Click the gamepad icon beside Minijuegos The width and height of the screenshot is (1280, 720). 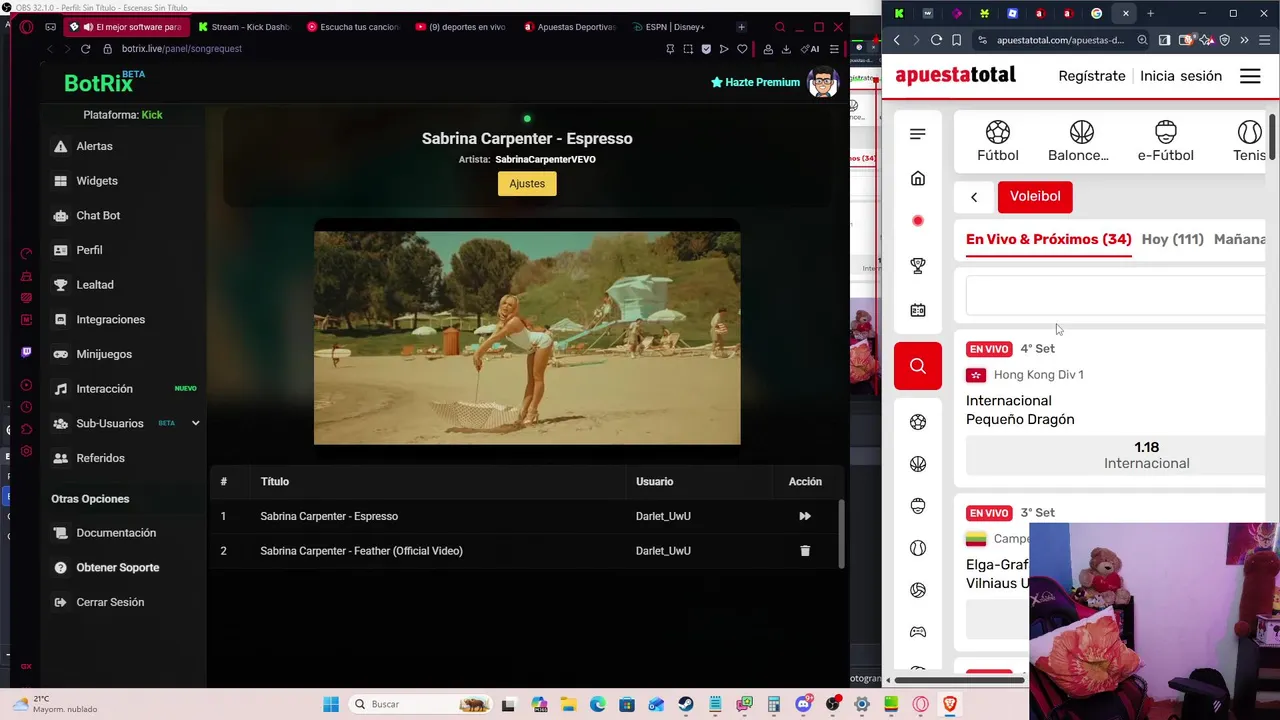tap(61, 354)
